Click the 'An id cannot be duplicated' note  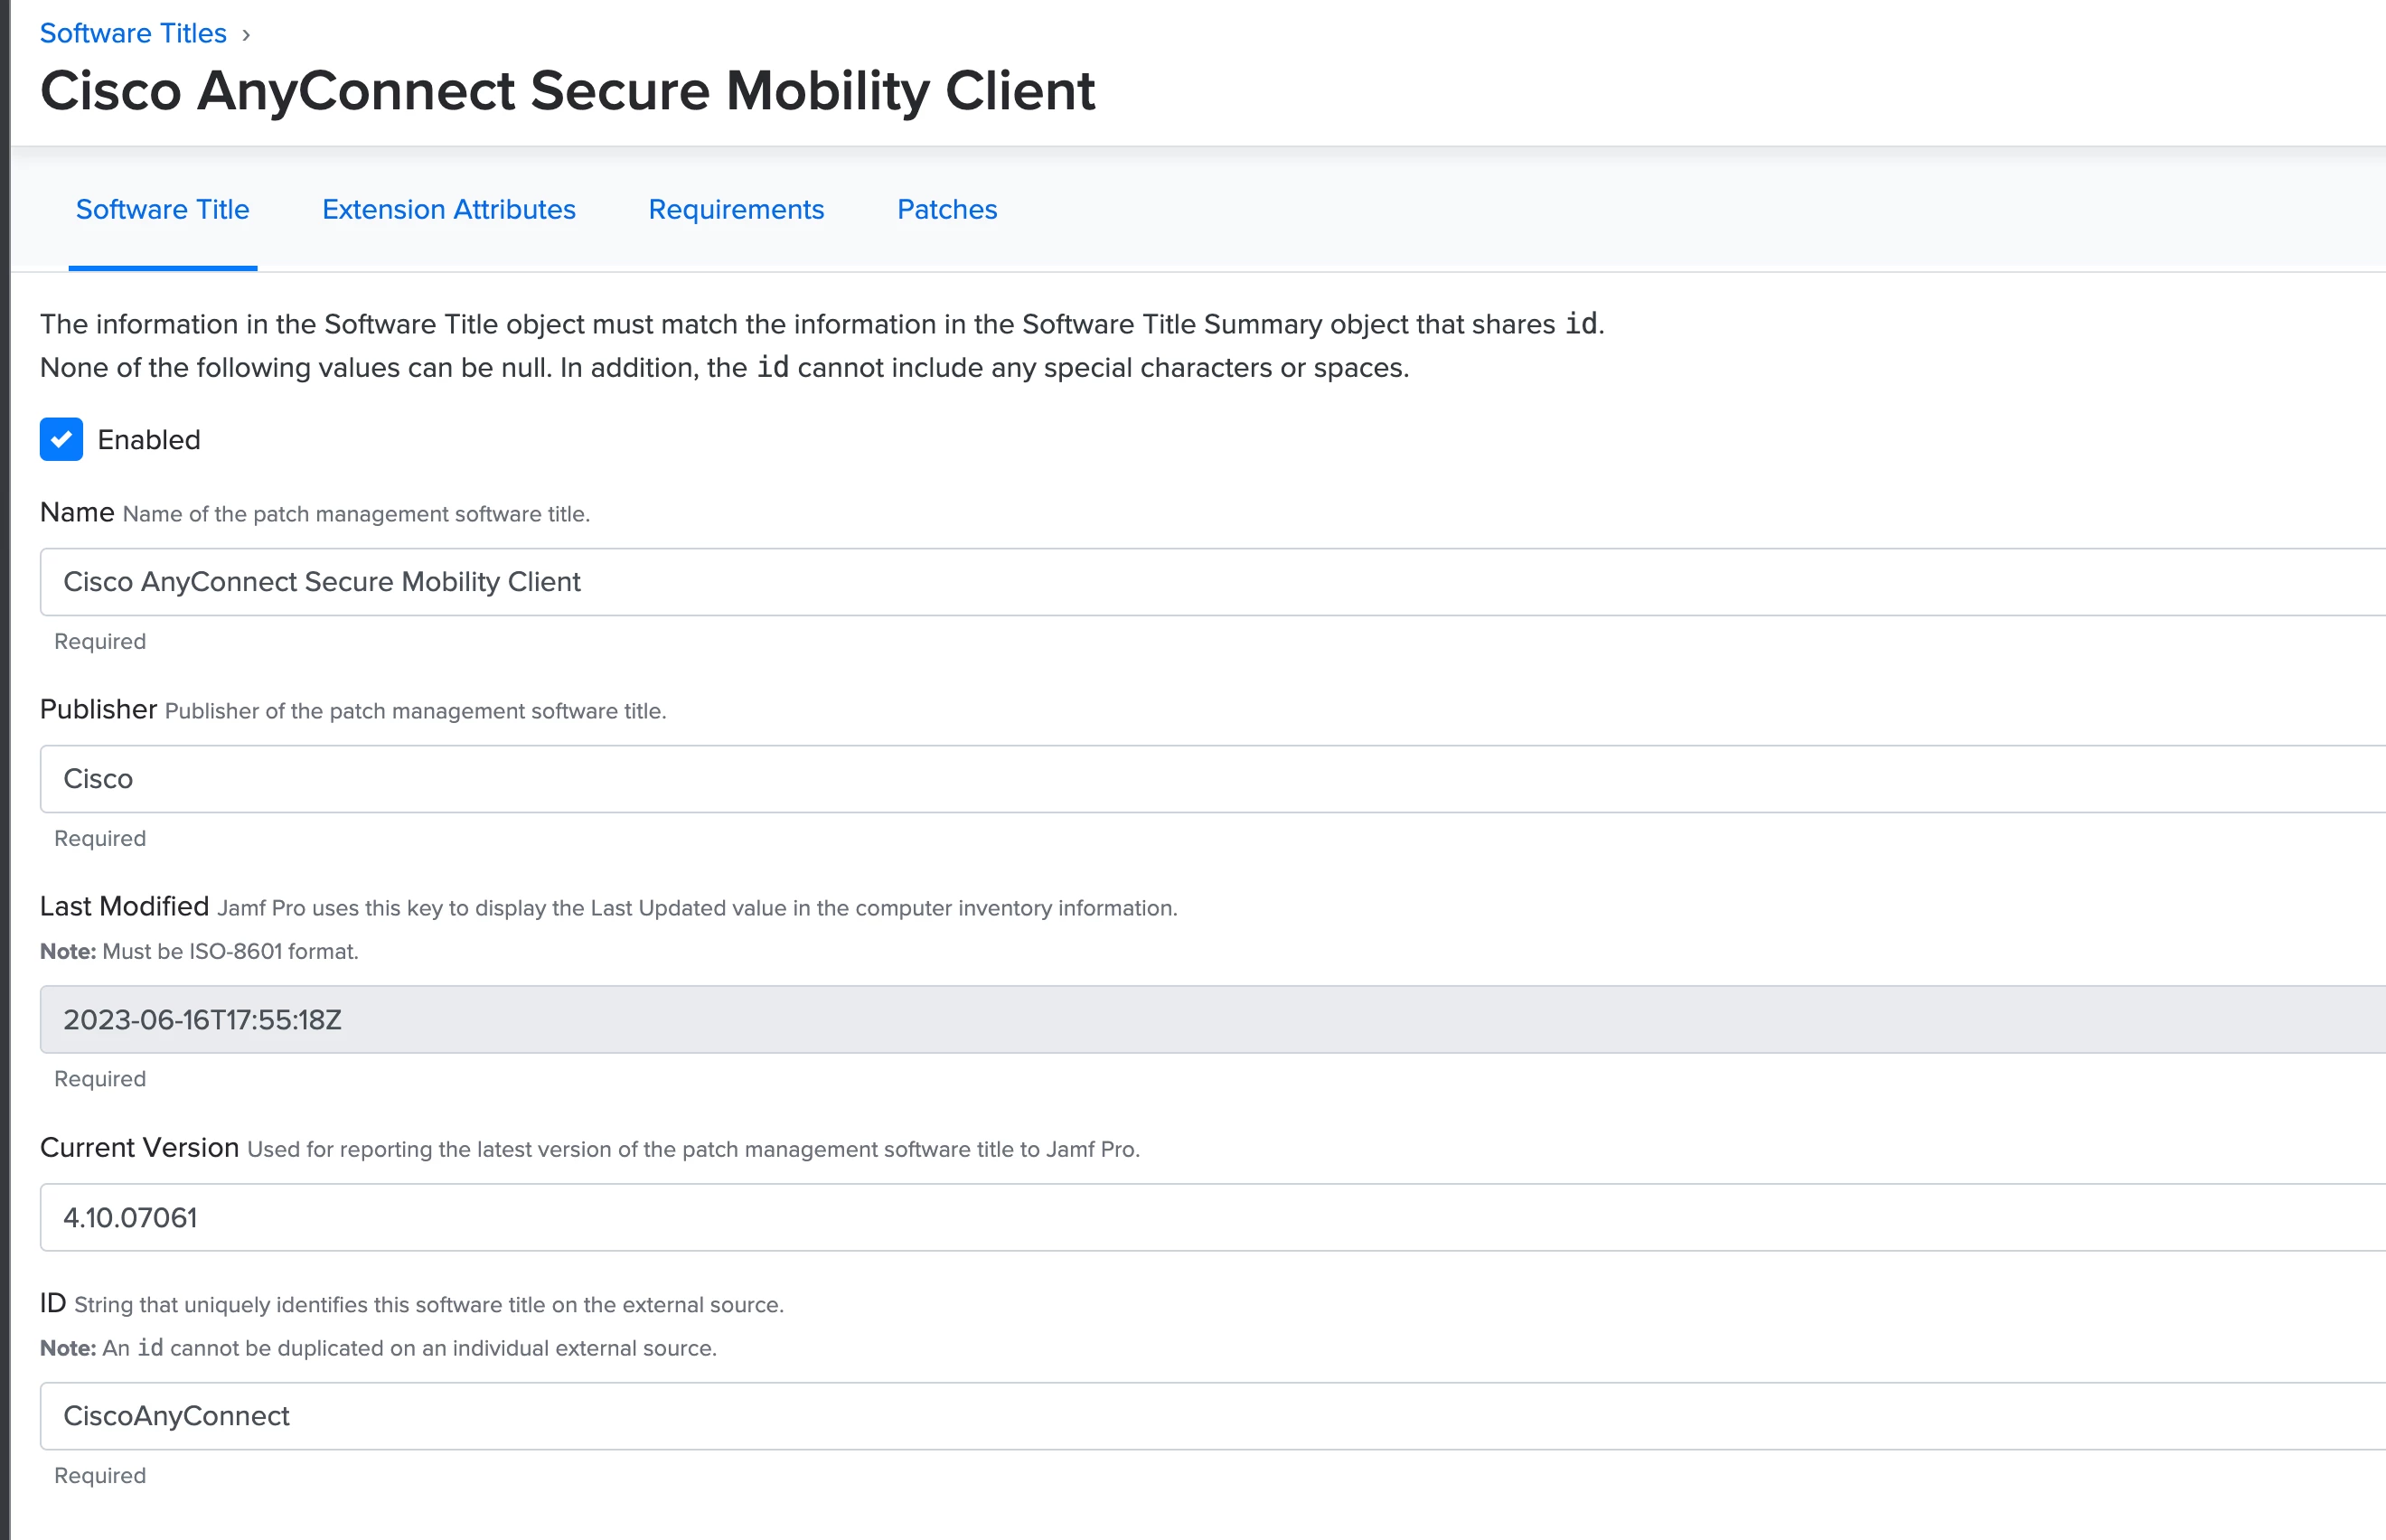[378, 1348]
